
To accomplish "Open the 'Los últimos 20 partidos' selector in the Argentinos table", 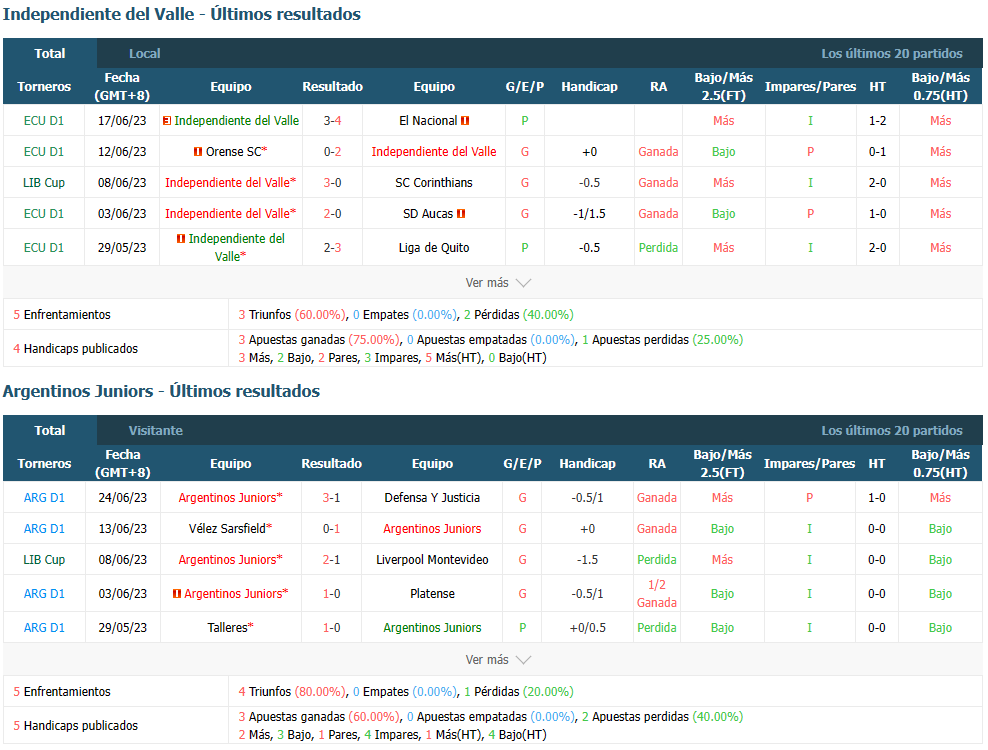I will click(892, 430).
